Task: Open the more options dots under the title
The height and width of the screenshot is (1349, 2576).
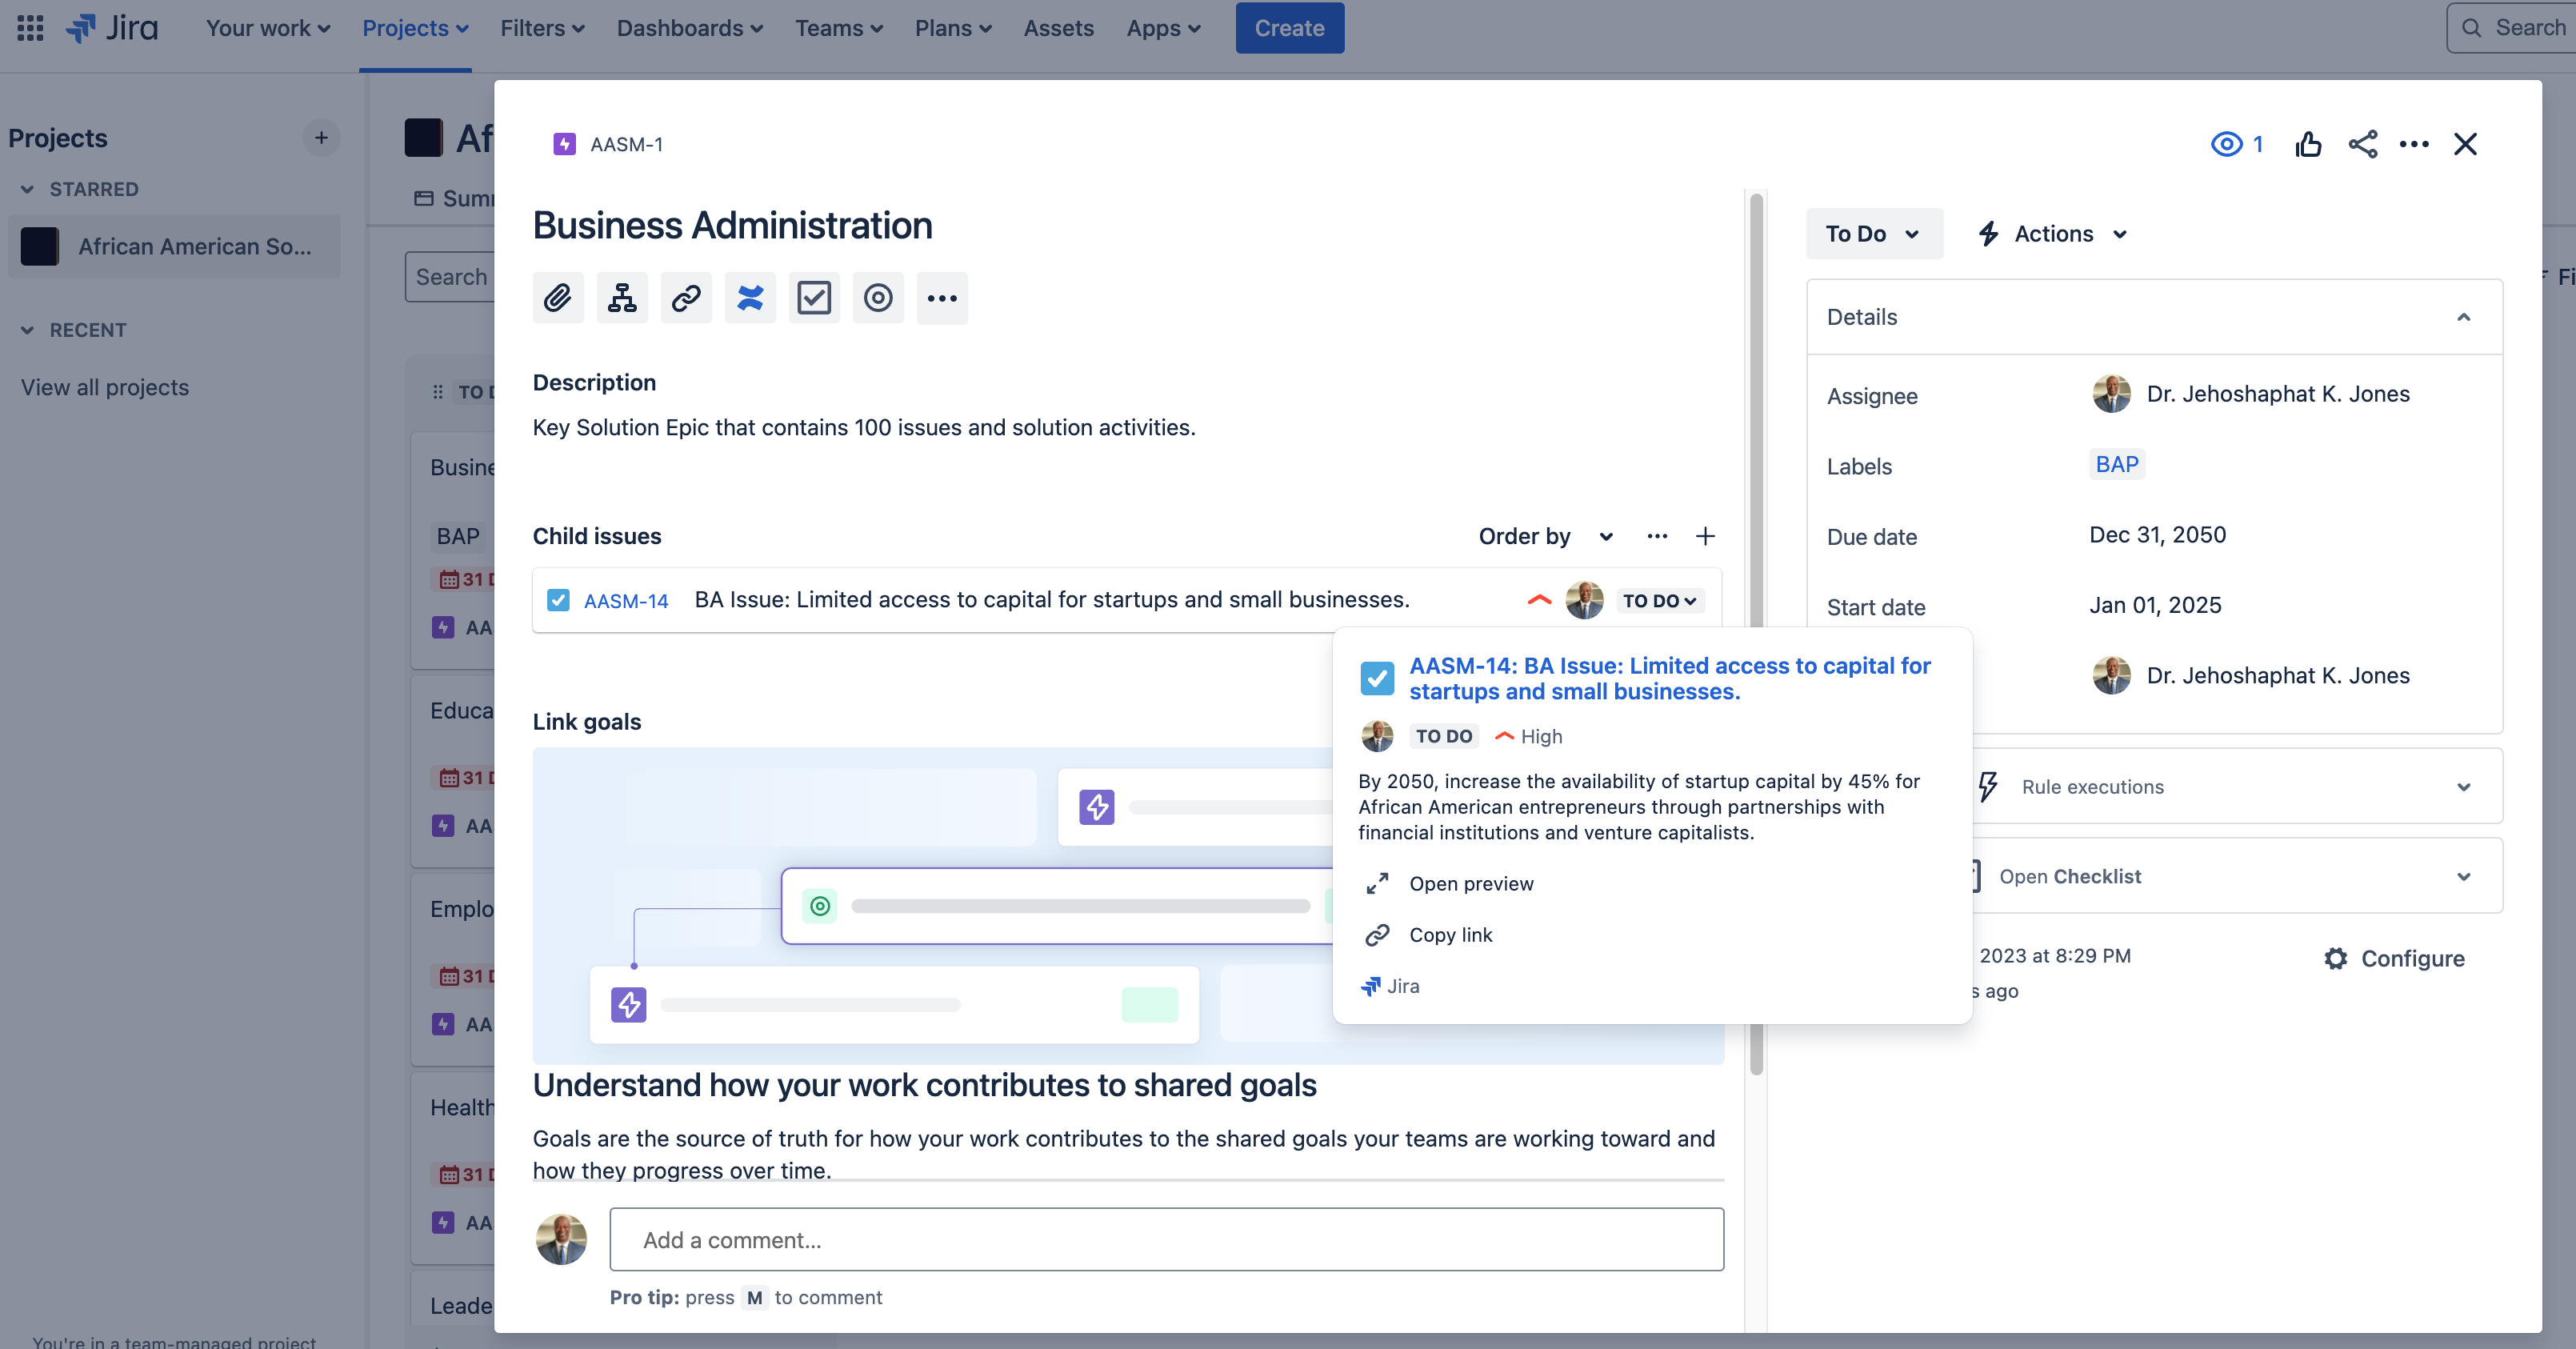Action: pos(942,298)
